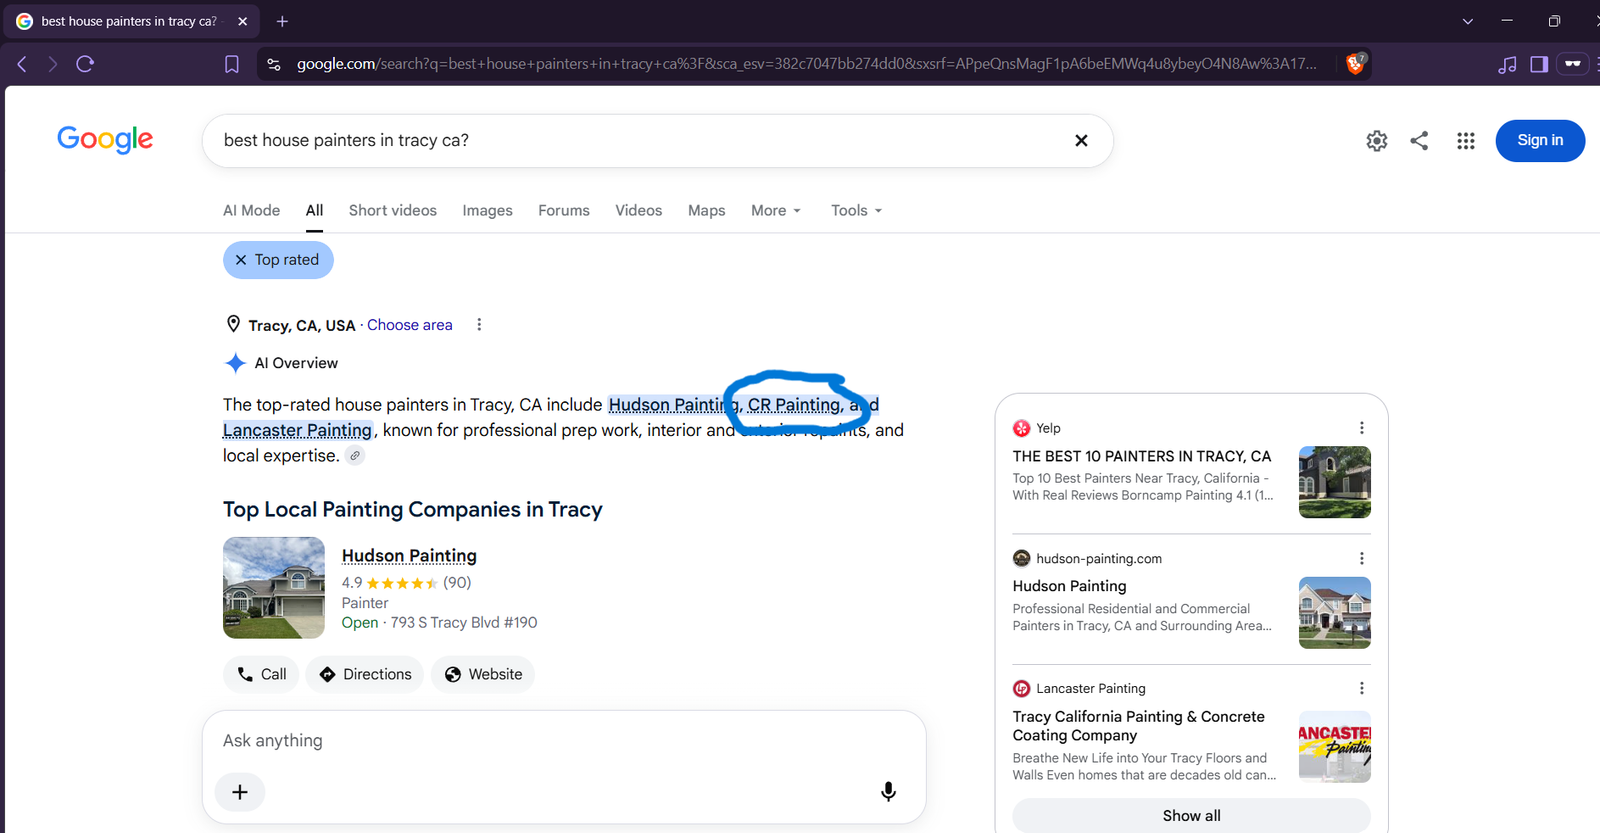This screenshot has width=1600, height=833.
Task: Focus the Ask anything input field
Action: 564,741
